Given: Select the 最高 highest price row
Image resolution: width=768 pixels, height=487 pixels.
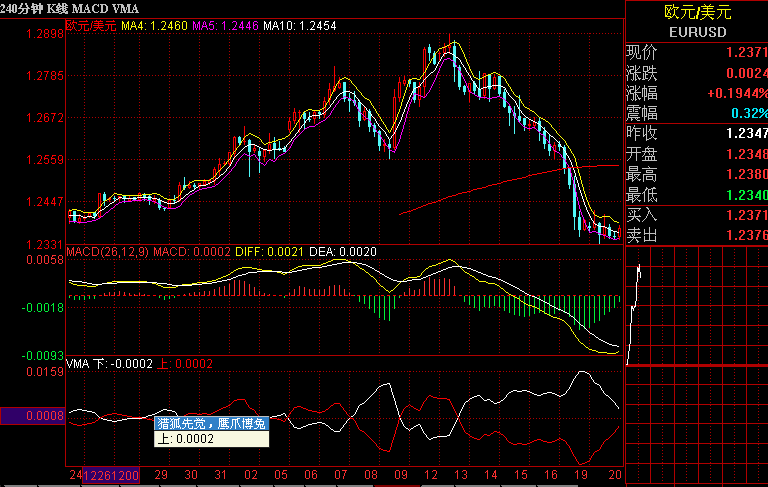Looking at the screenshot, I should [697, 174].
